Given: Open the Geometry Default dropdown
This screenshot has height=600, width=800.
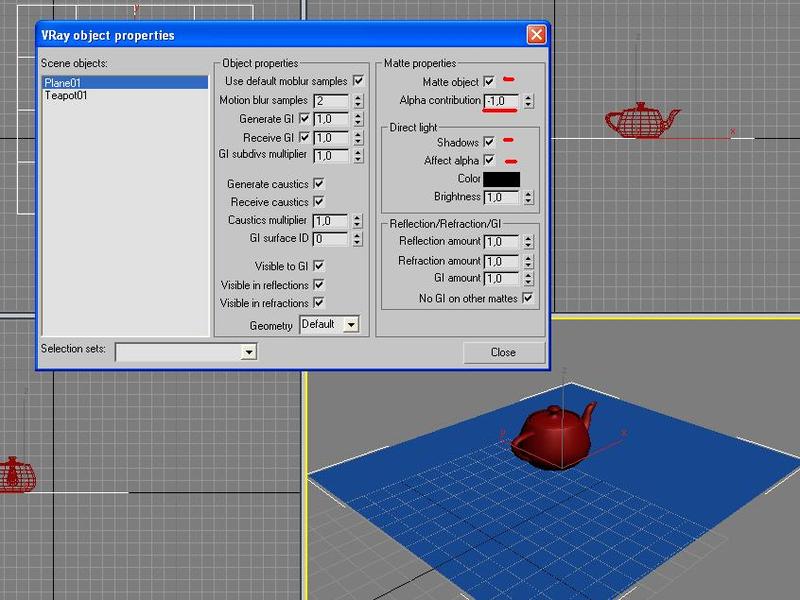Looking at the screenshot, I should point(330,324).
